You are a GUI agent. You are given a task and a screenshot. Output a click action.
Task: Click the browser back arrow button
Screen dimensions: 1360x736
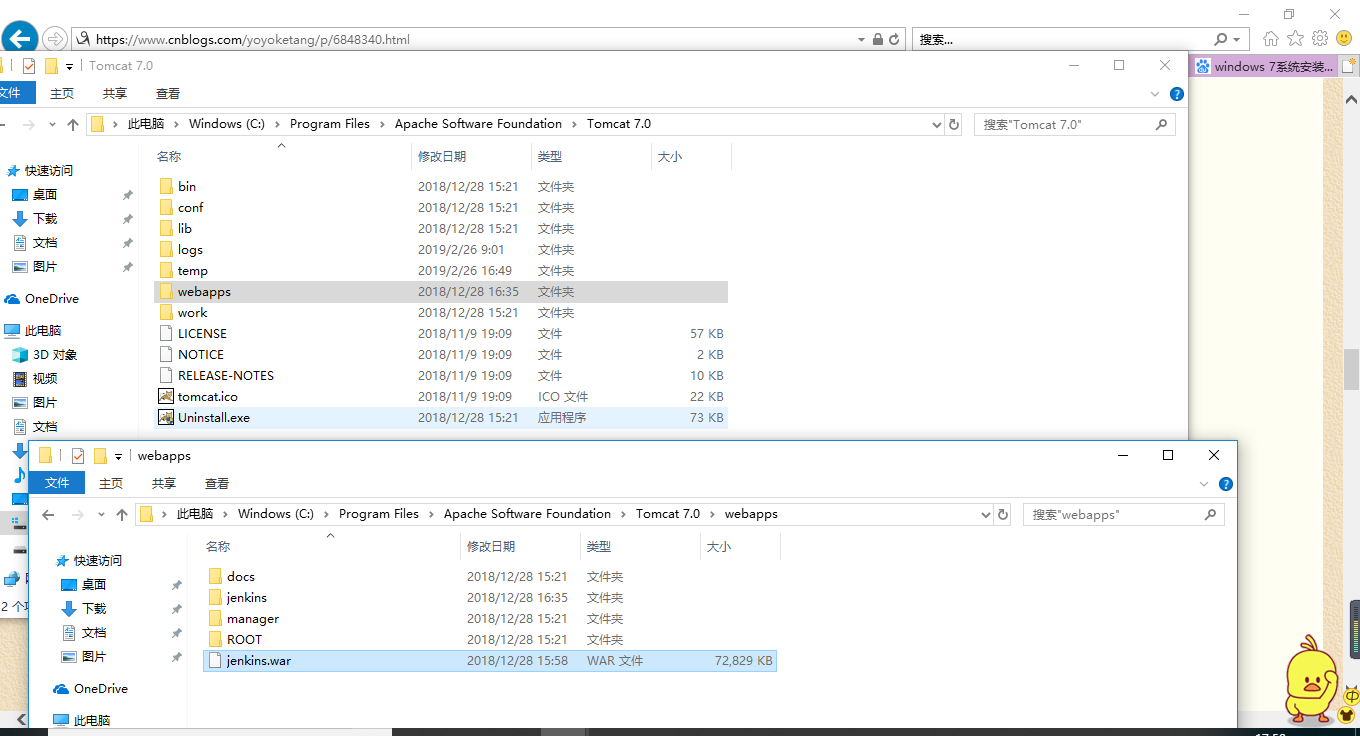click(19, 39)
